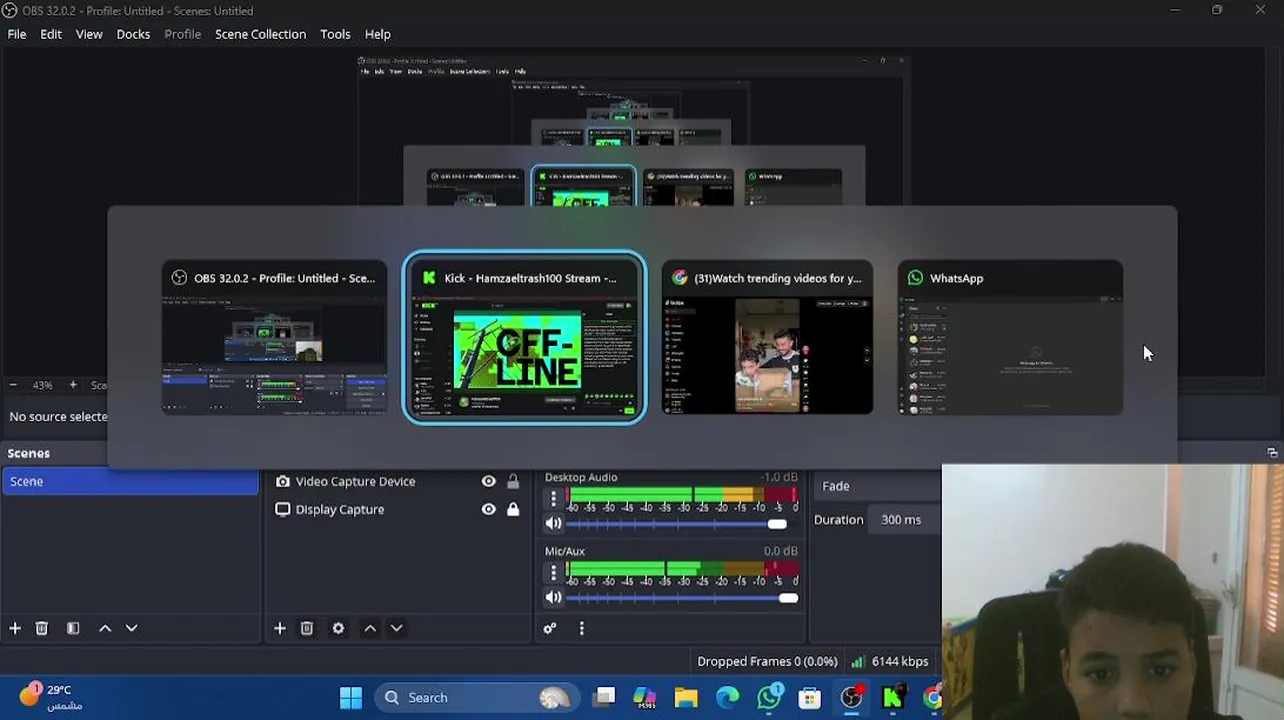Pop out the dock with float icon

pos(1272,453)
